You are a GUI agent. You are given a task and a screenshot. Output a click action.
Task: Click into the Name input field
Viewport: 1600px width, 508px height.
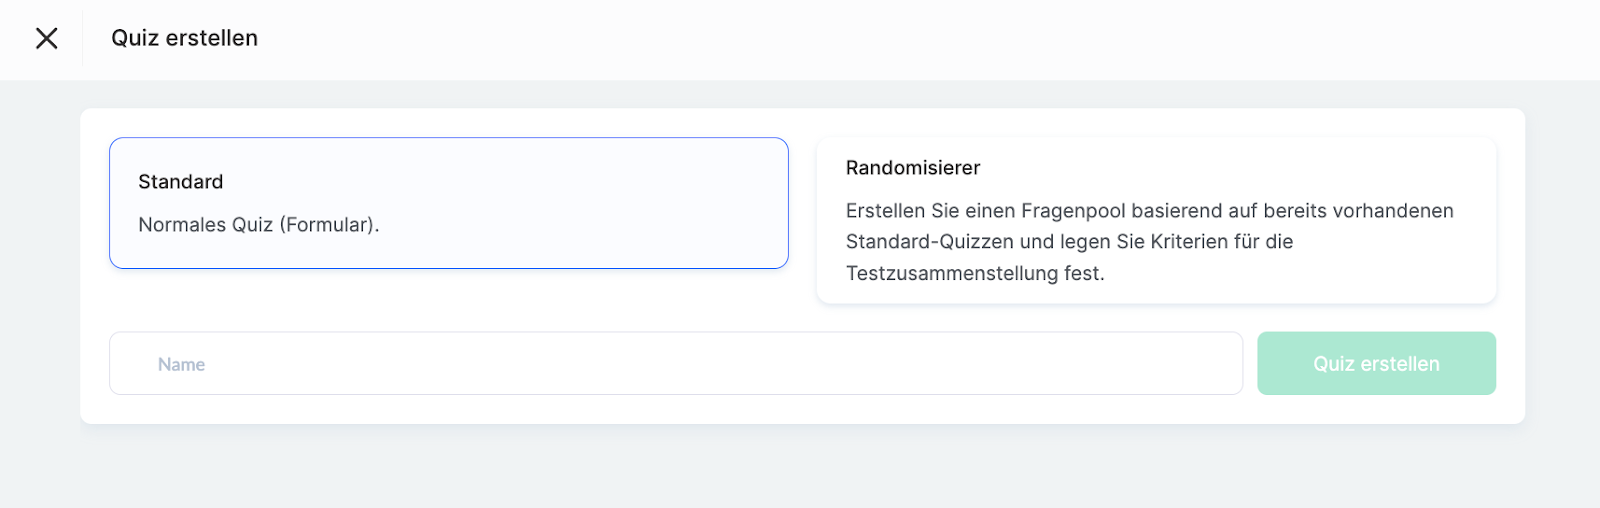(x=676, y=364)
